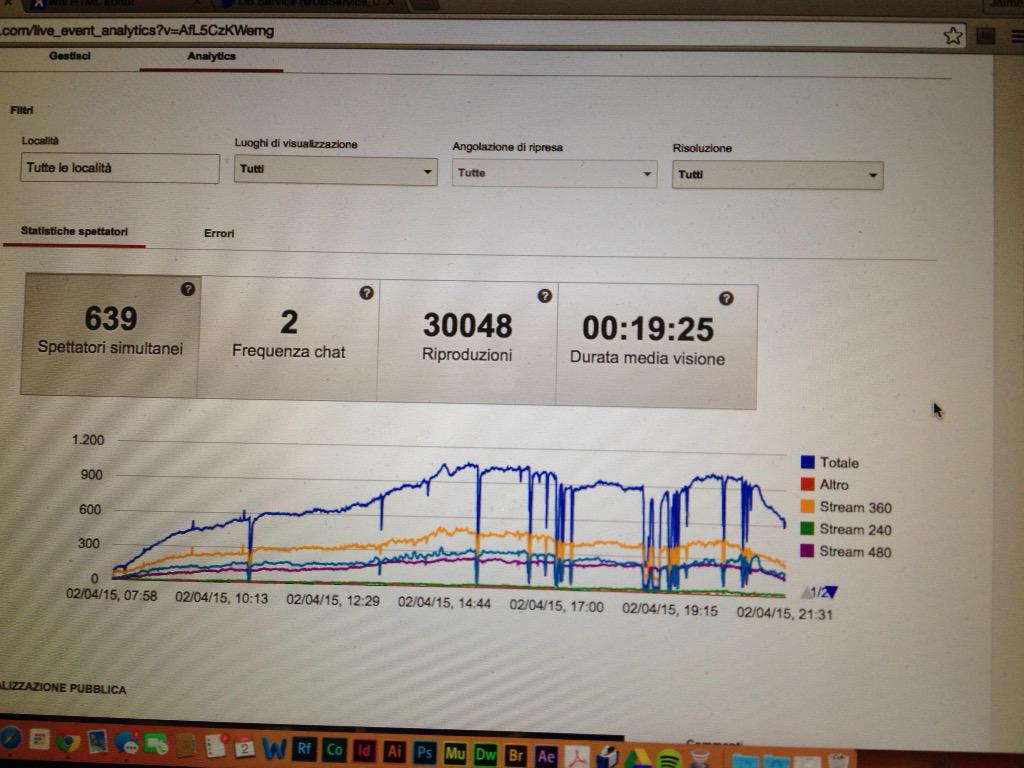Click the 02/04/15, 07:58 axis label
Image resolution: width=1024 pixels, height=768 pixels.
(112, 595)
